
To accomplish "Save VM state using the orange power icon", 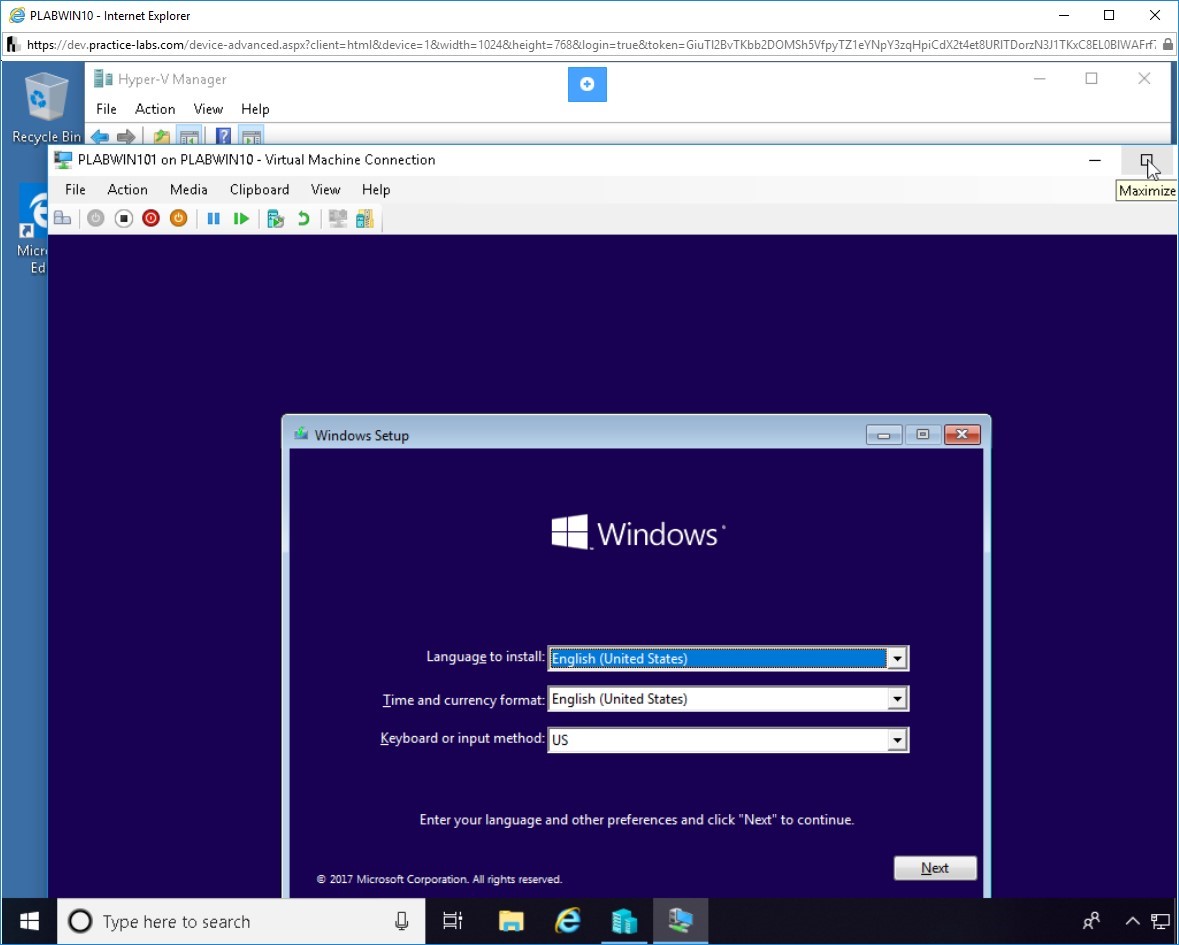I will tap(178, 219).
